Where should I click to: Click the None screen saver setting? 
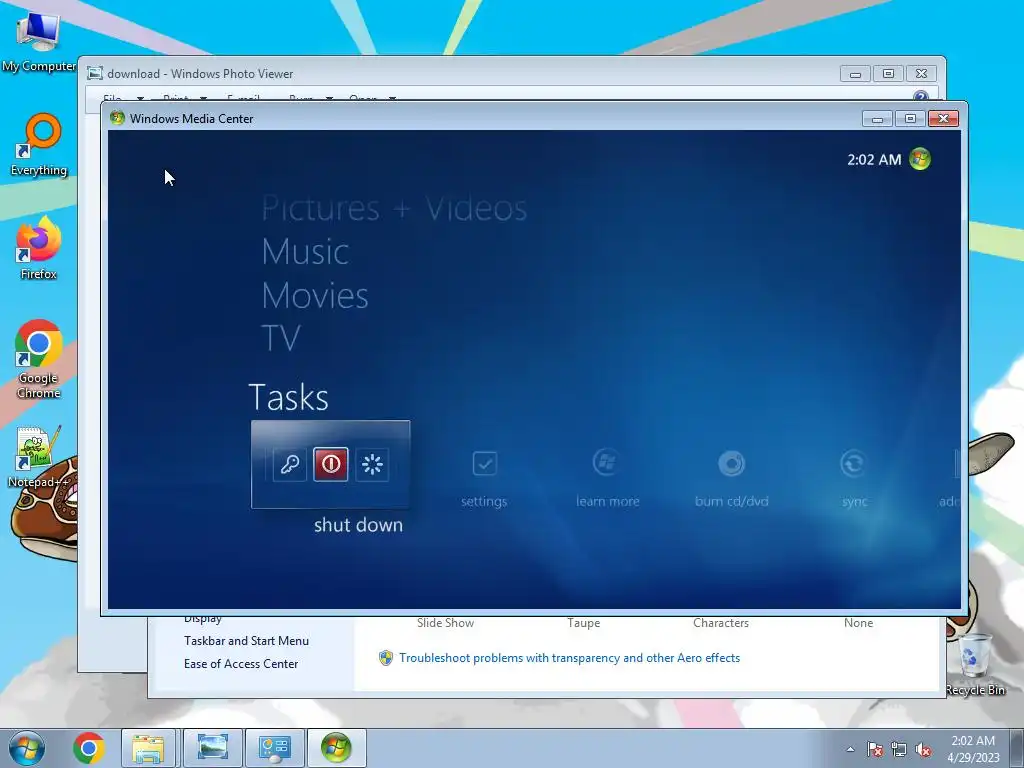858,623
